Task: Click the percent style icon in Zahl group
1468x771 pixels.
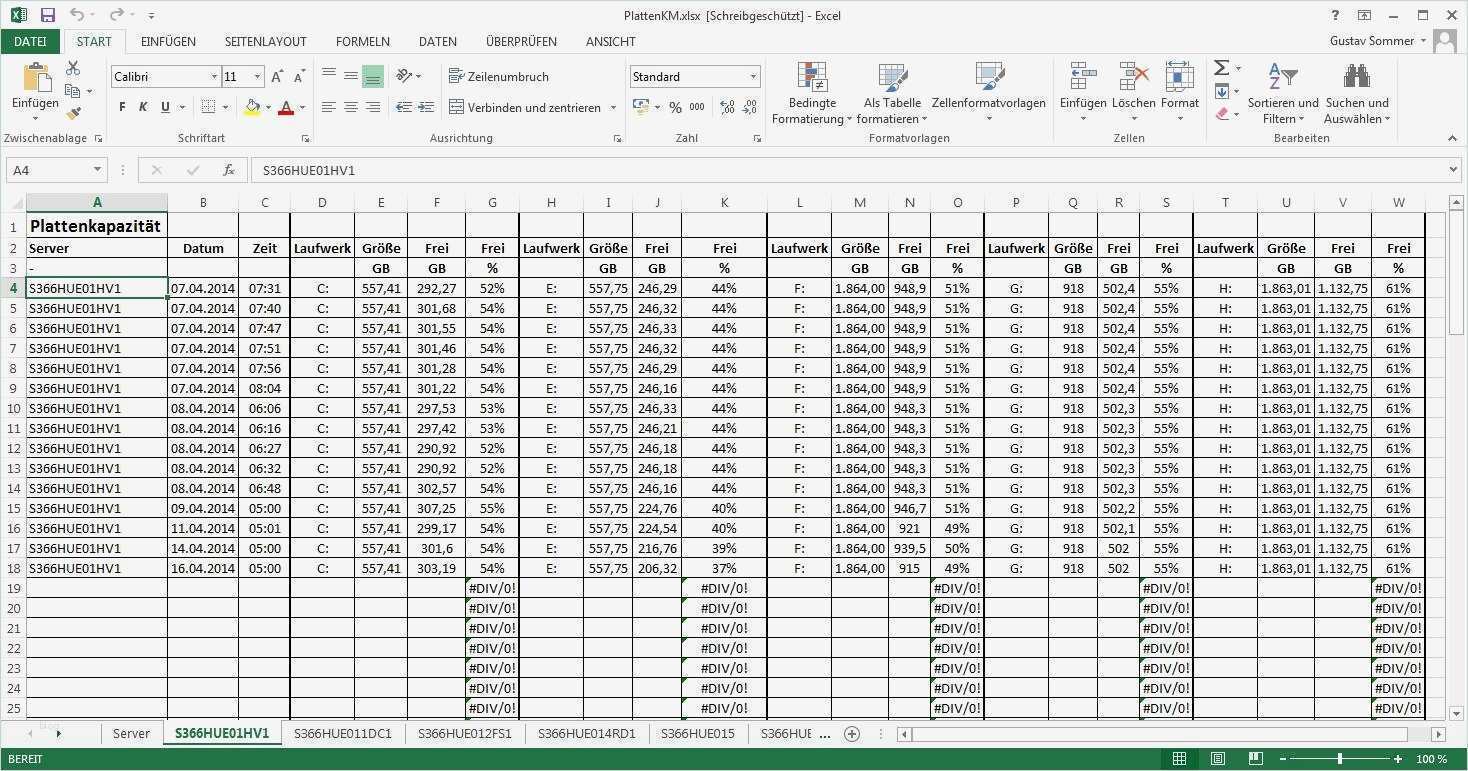Action: pos(676,107)
